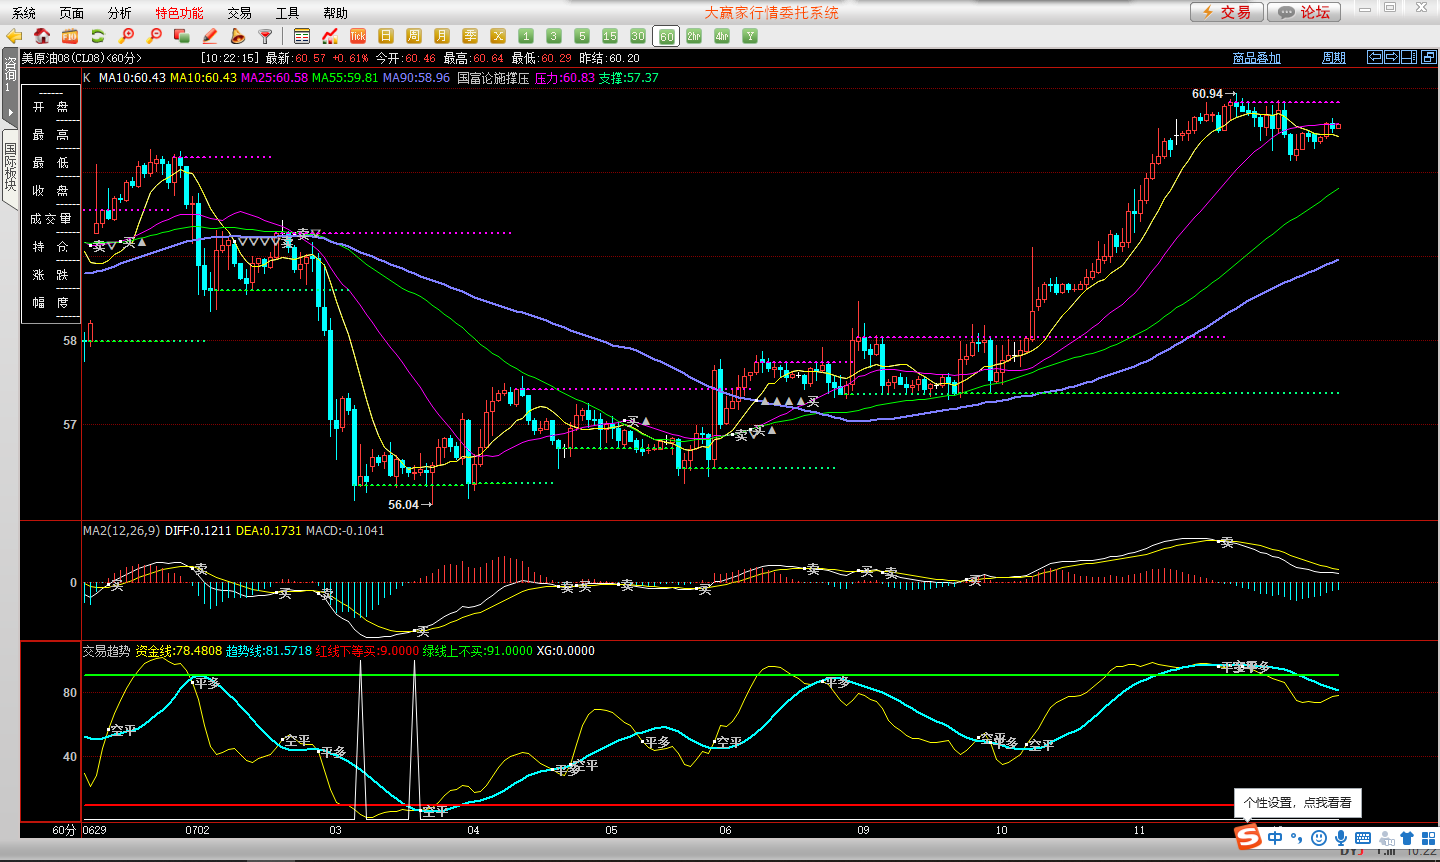Click the funnel filter icon
Viewport: 1440px width, 862px height.
(266, 36)
